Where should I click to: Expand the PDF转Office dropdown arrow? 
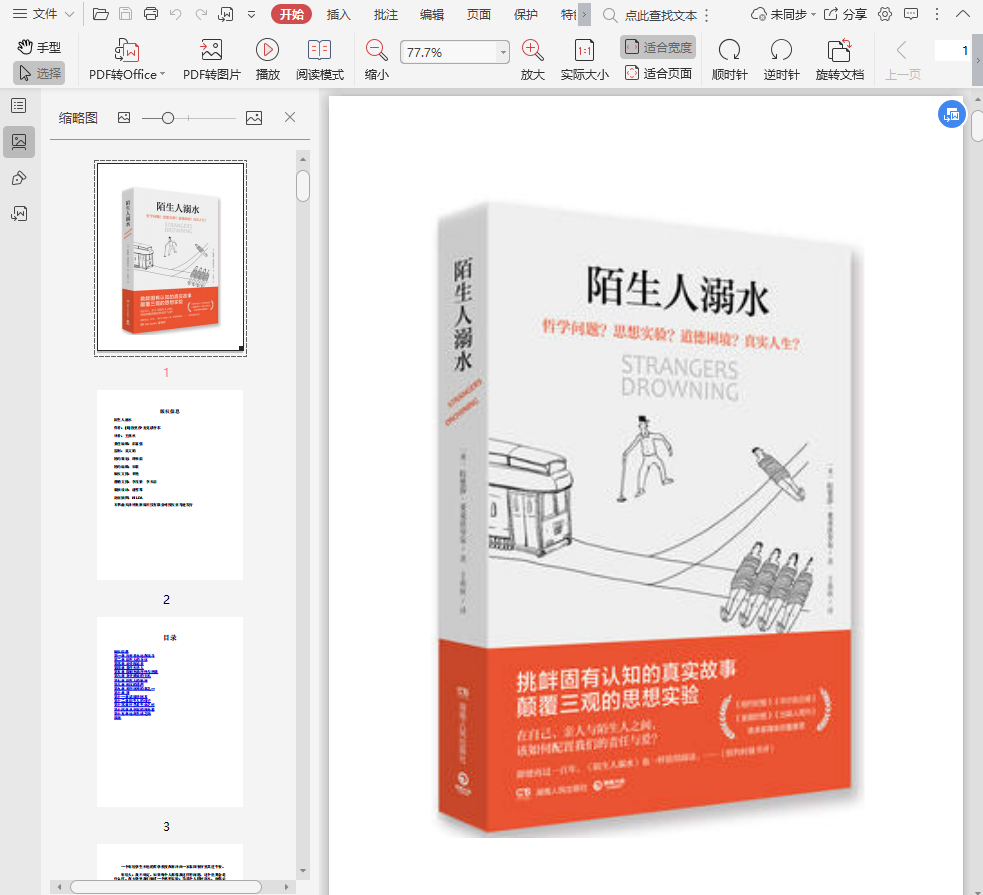tap(162, 75)
